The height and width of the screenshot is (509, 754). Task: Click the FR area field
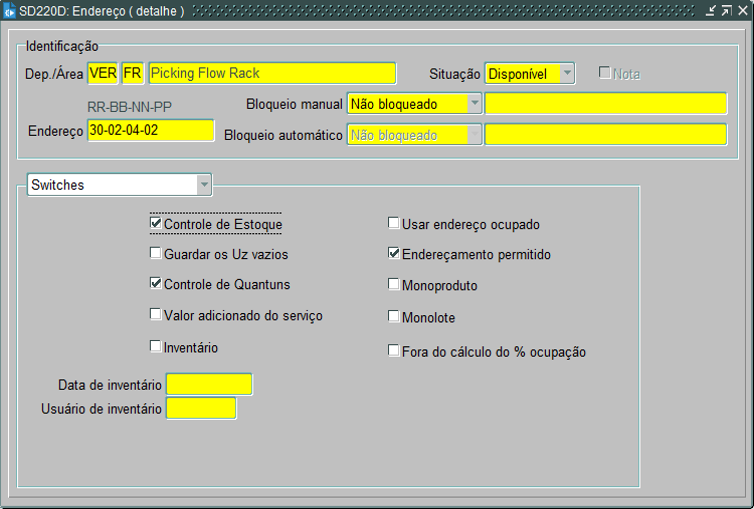coord(133,74)
